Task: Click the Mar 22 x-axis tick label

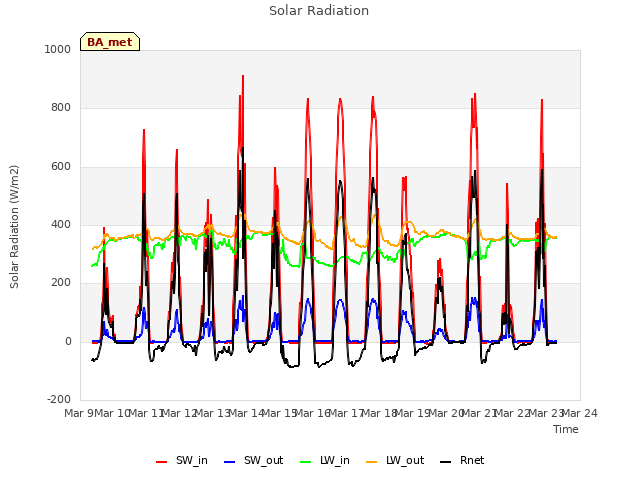Action: pos(513,413)
